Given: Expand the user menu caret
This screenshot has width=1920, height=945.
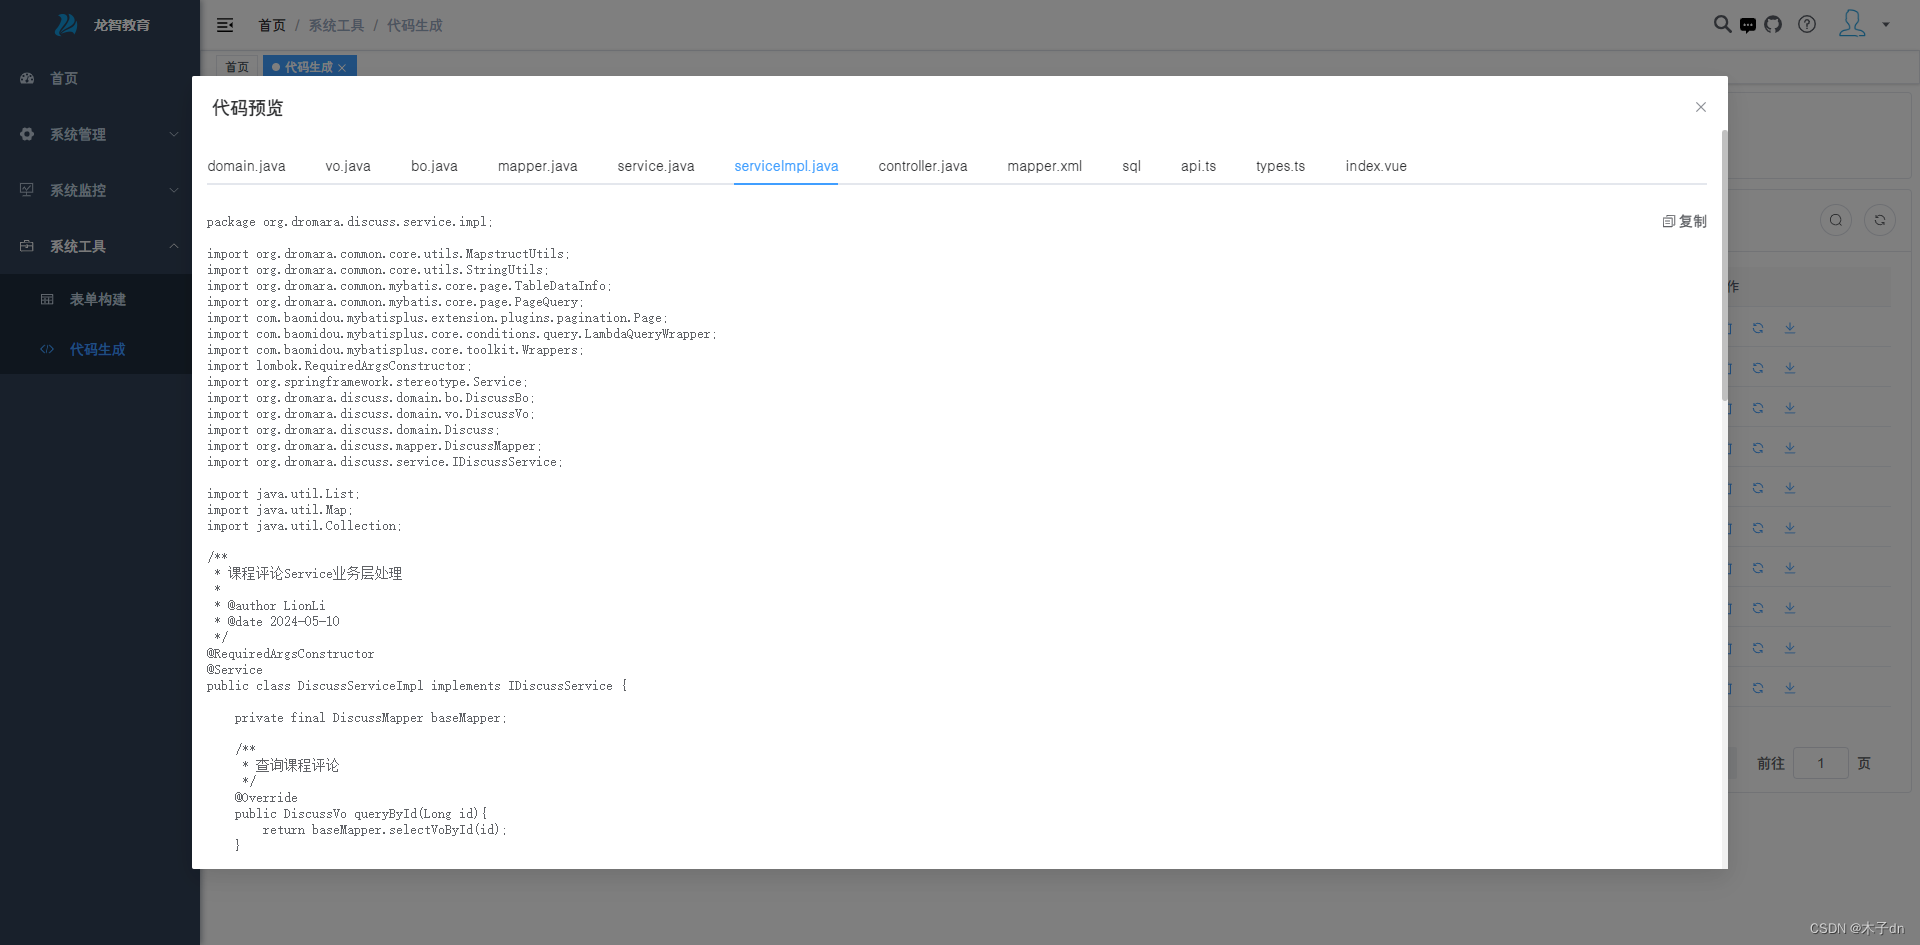Looking at the screenshot, I should pyautogui.click(x=1886, y=25).
